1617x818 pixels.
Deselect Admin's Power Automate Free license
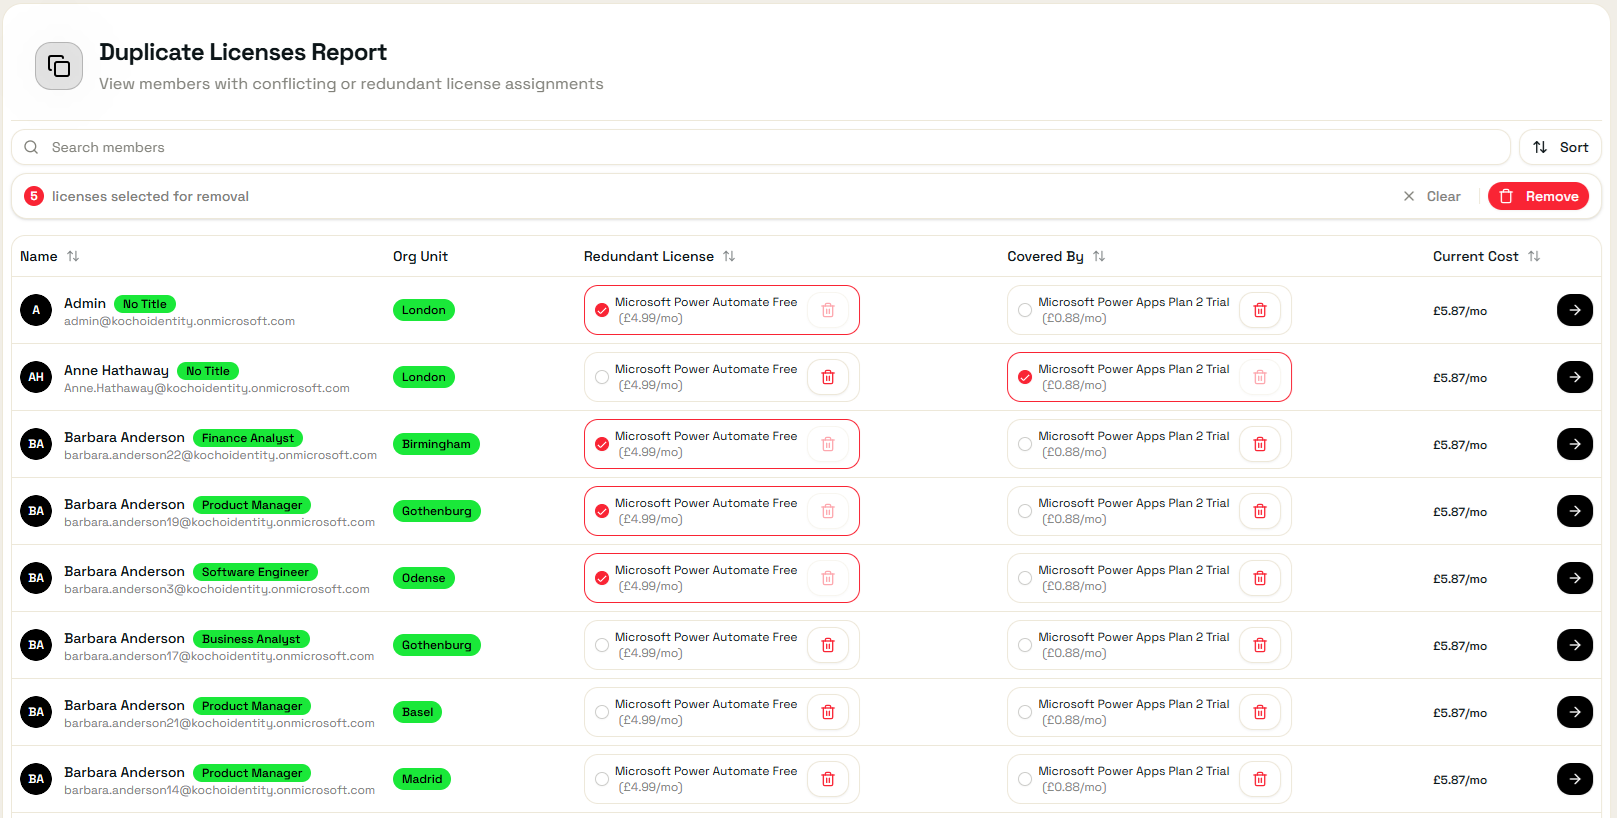[x=602, y=310]
